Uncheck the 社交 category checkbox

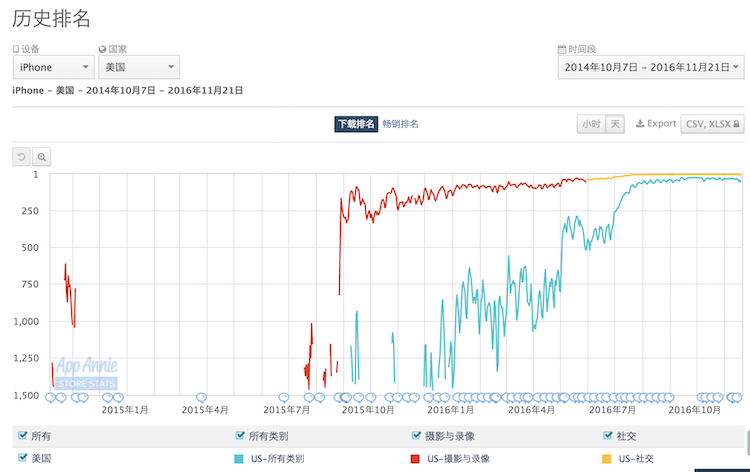tap(608, 436)
